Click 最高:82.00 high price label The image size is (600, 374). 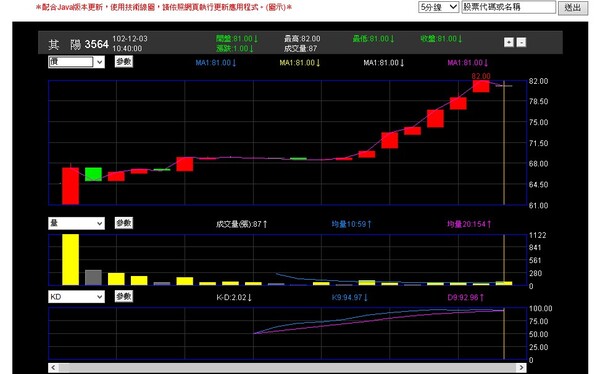click(302, 39)
